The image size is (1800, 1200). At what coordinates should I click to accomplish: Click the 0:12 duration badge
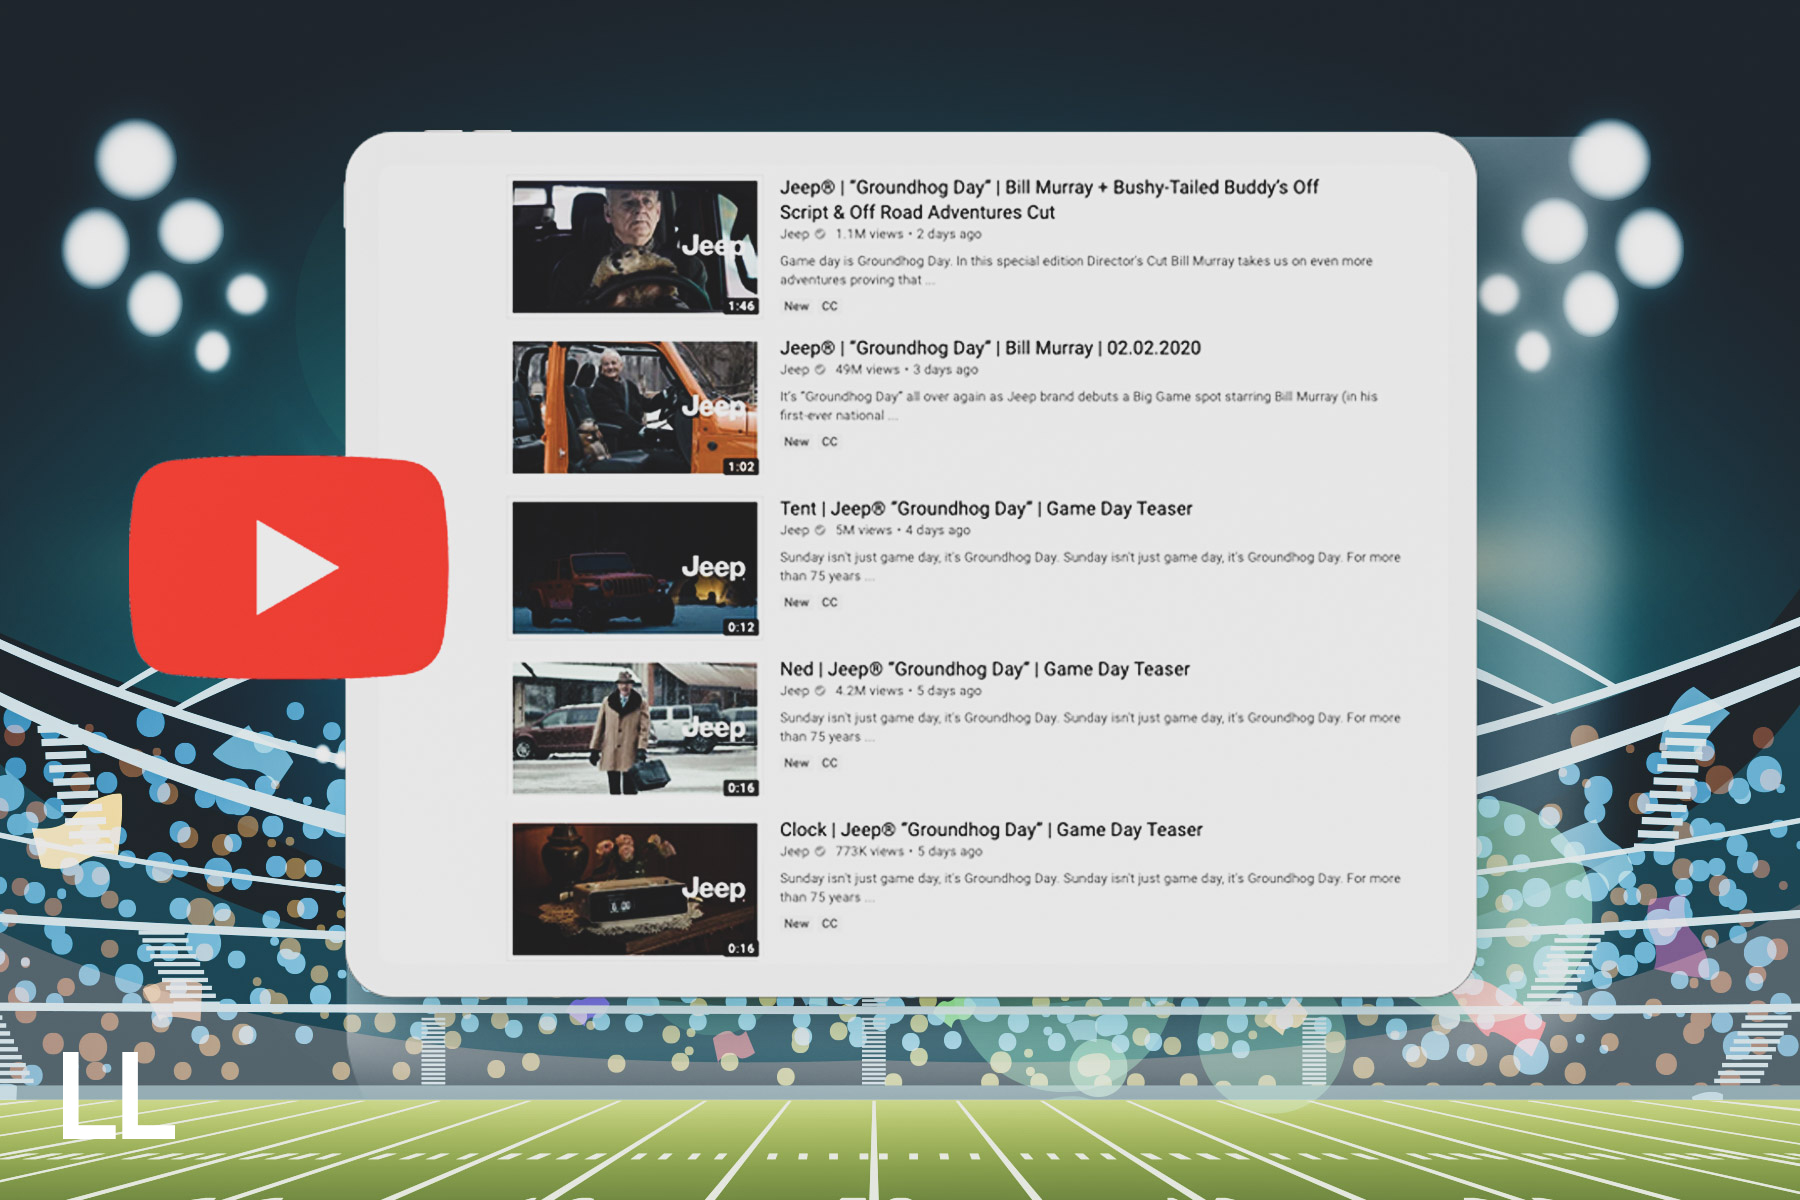pos(741,627)
